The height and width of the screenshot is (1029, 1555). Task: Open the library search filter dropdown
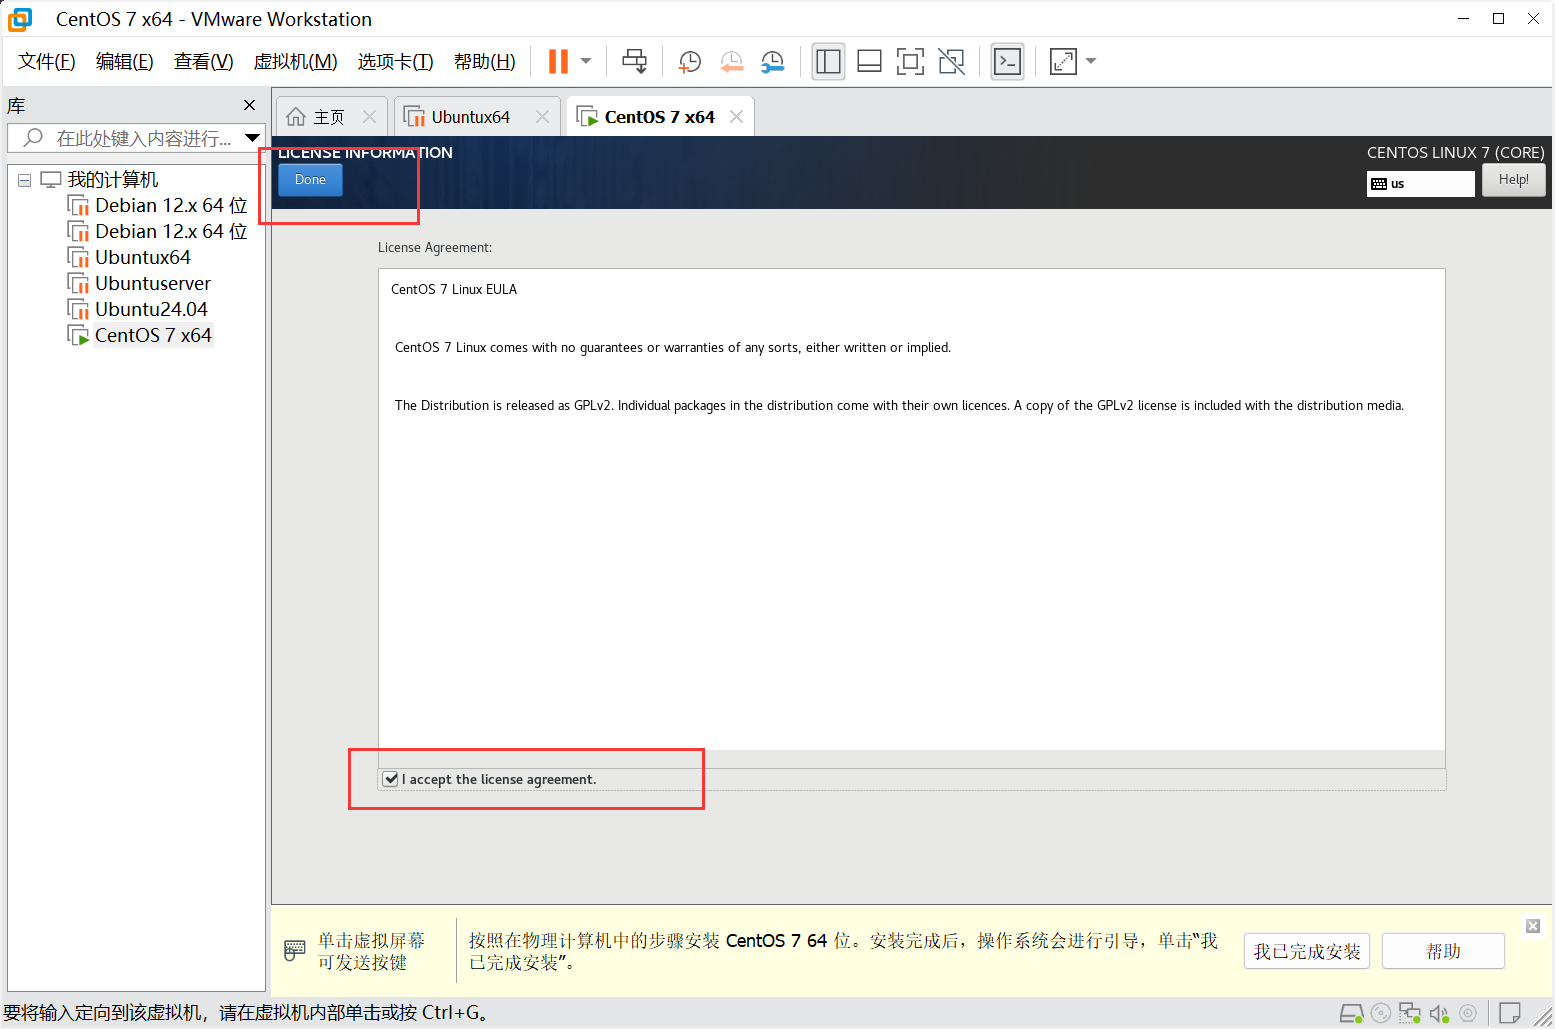pyautogui.click(x=253, y=138)
